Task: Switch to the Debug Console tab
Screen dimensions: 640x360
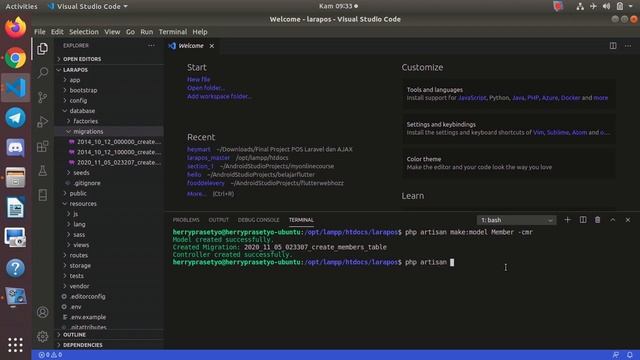Action: (259, 220)
